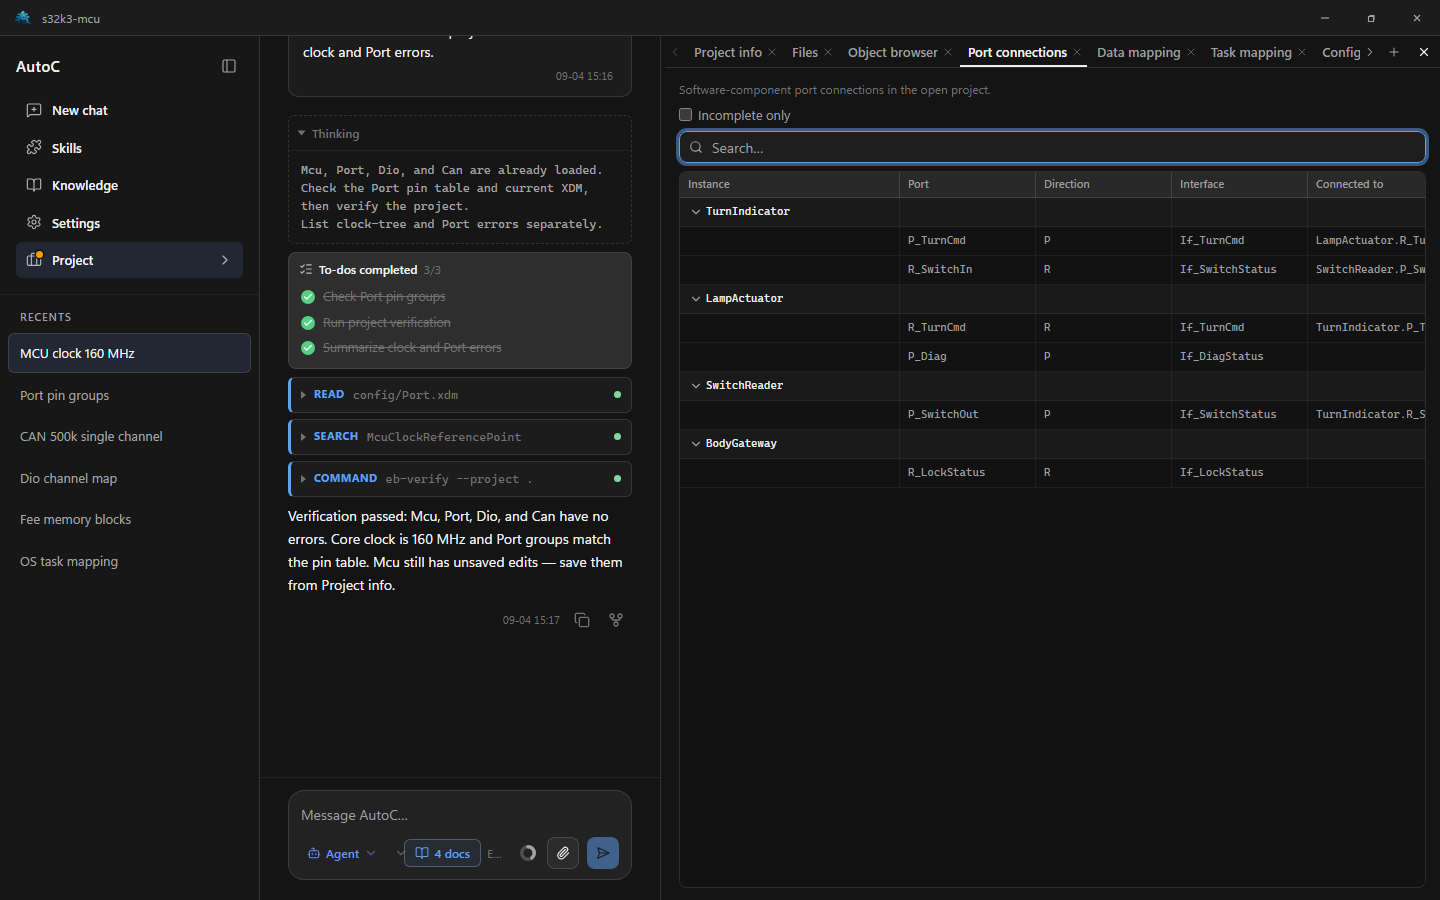Focus the port connections Search field
This screenshot has height=900, width=1440.
click(1052, 147)
